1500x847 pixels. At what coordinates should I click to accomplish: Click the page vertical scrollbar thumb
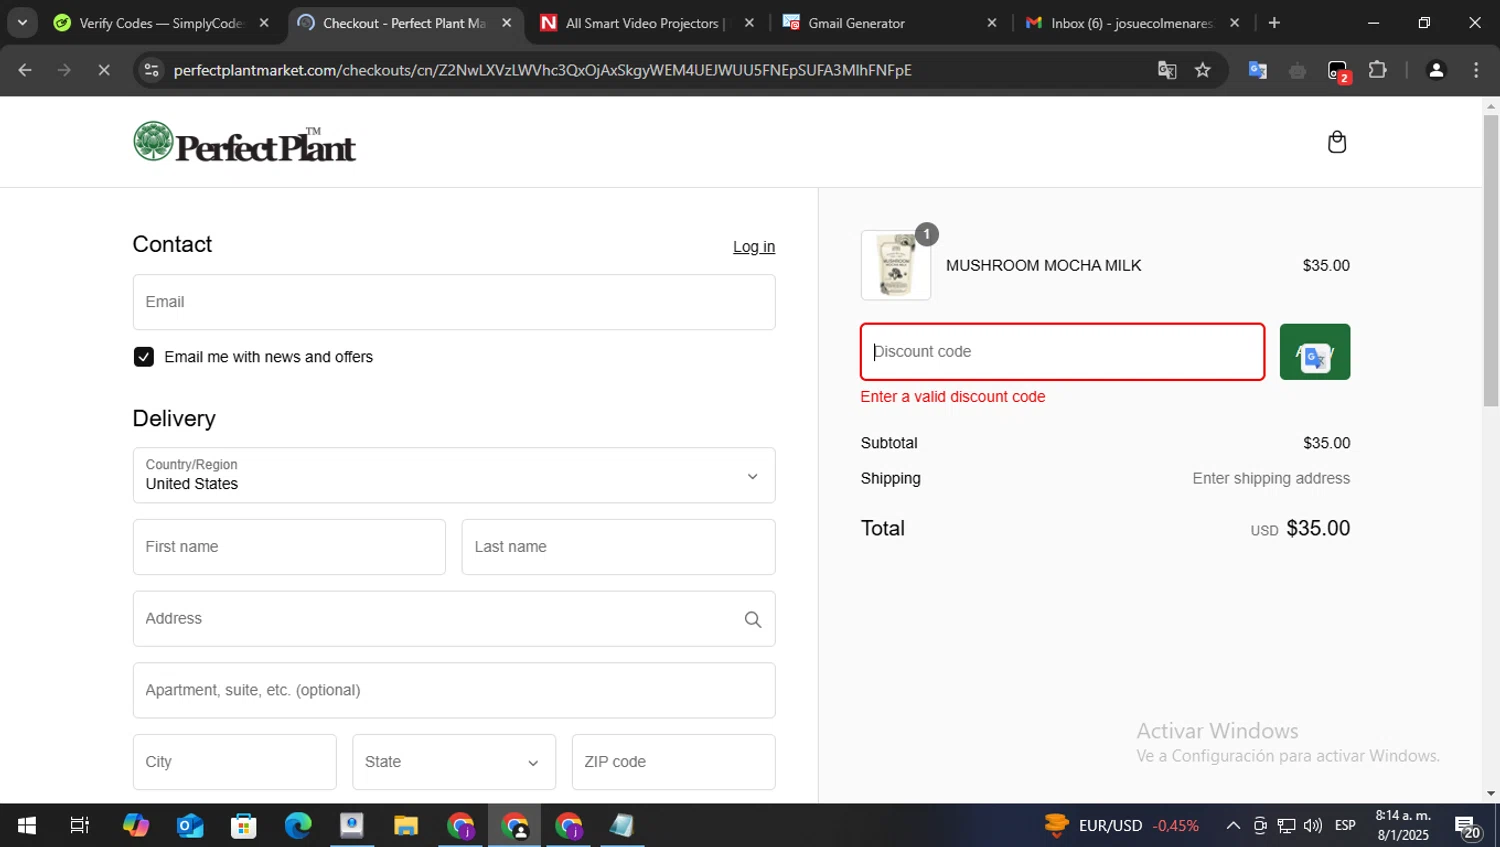point(1491,260)
